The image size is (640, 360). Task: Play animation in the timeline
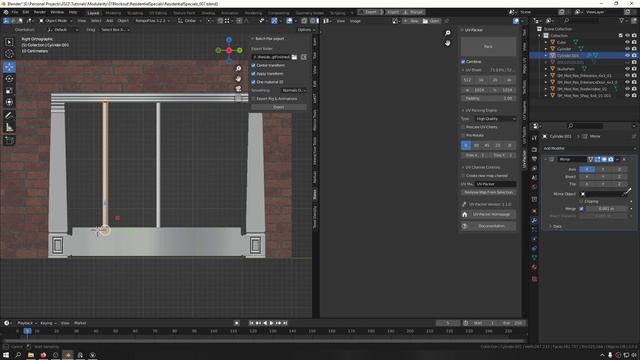point(271,323)
